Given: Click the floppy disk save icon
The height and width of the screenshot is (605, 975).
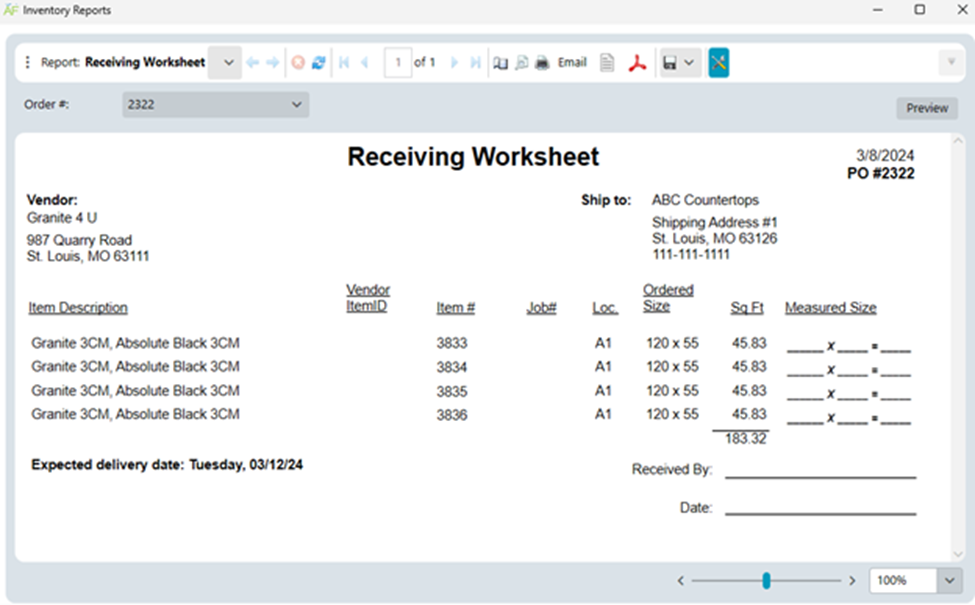Looking at the screenshot, I should (670, 63).
